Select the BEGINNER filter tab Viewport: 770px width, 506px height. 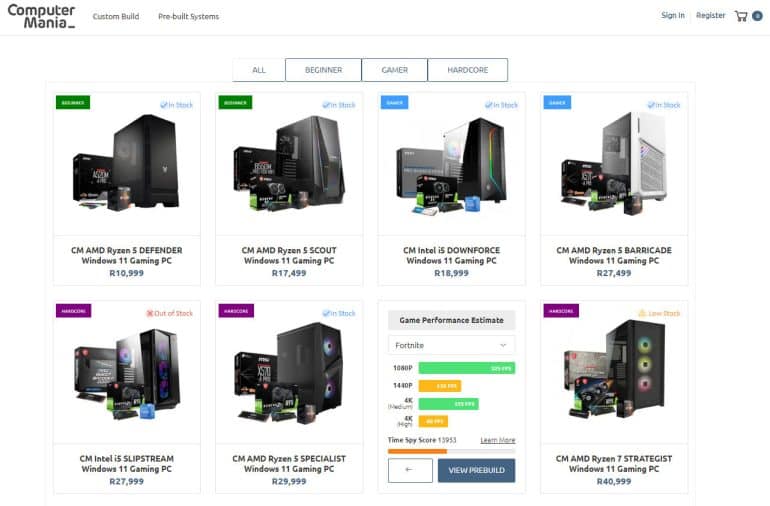point(323,70)
